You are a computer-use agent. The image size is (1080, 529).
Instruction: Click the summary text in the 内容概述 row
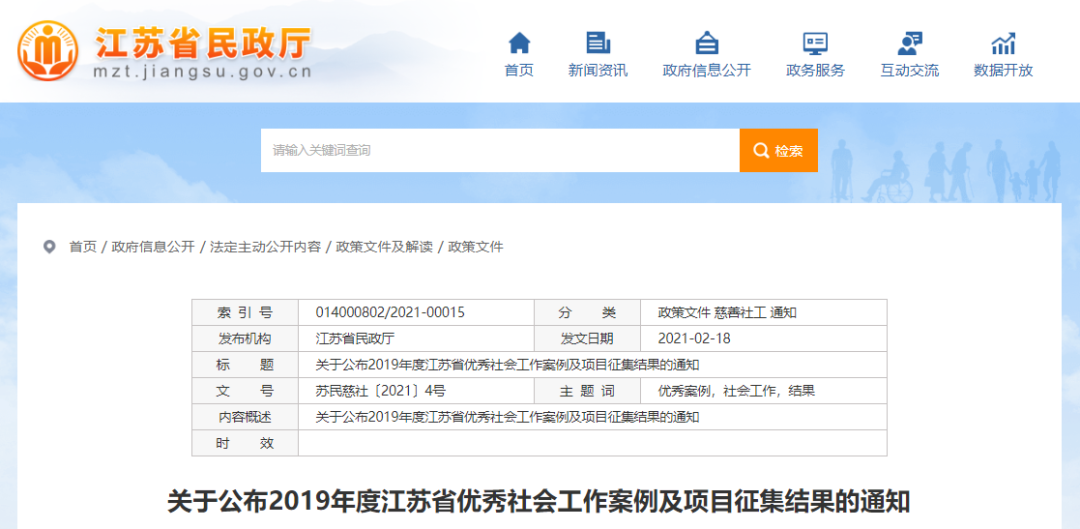(x=508, y=417)
